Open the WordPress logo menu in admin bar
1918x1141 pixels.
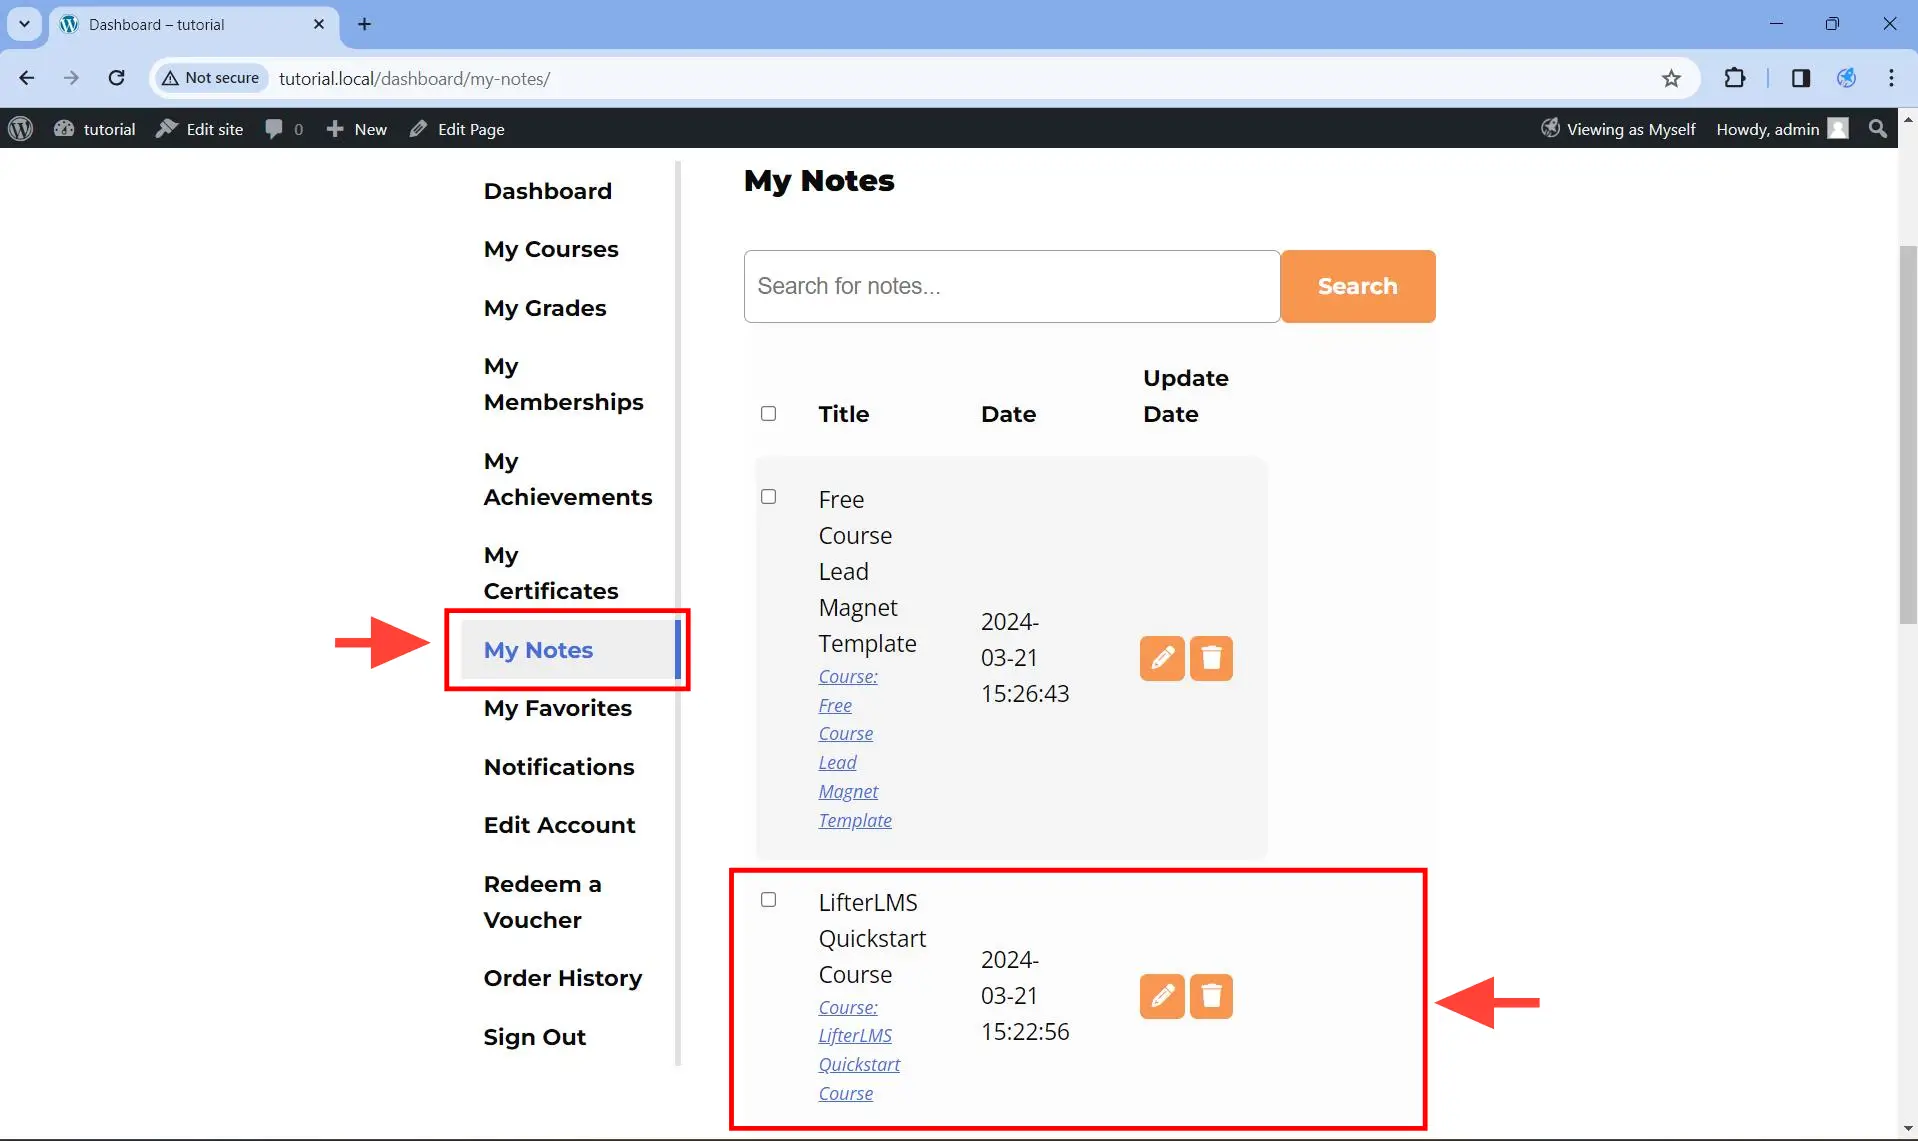pos(21,129)
